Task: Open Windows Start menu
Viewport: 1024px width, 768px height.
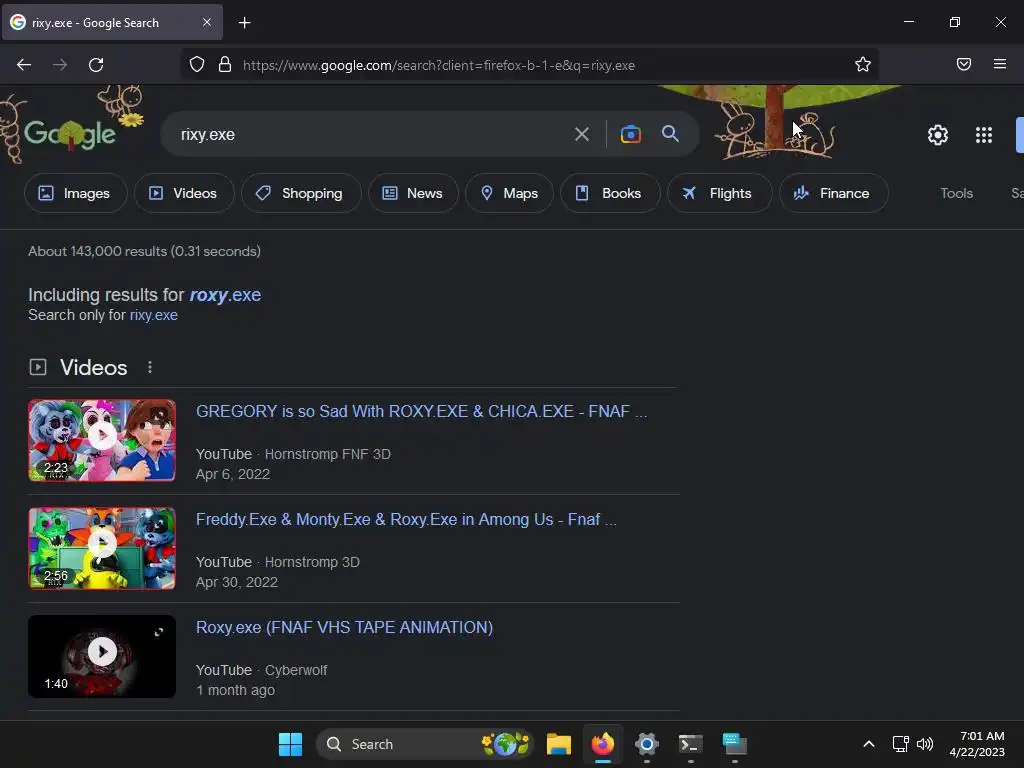Action: tap(290, 744)
